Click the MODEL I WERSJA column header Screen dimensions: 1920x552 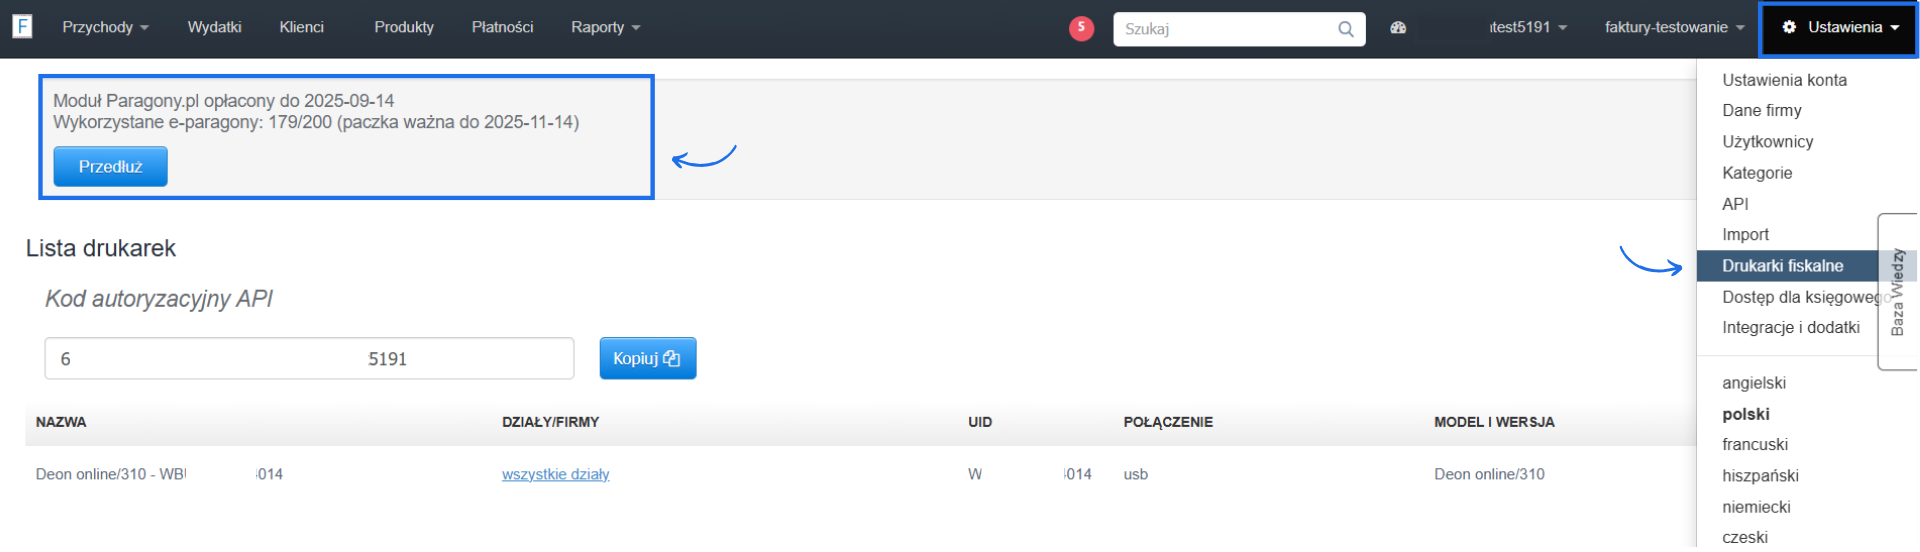click(x=1494, y=422)
